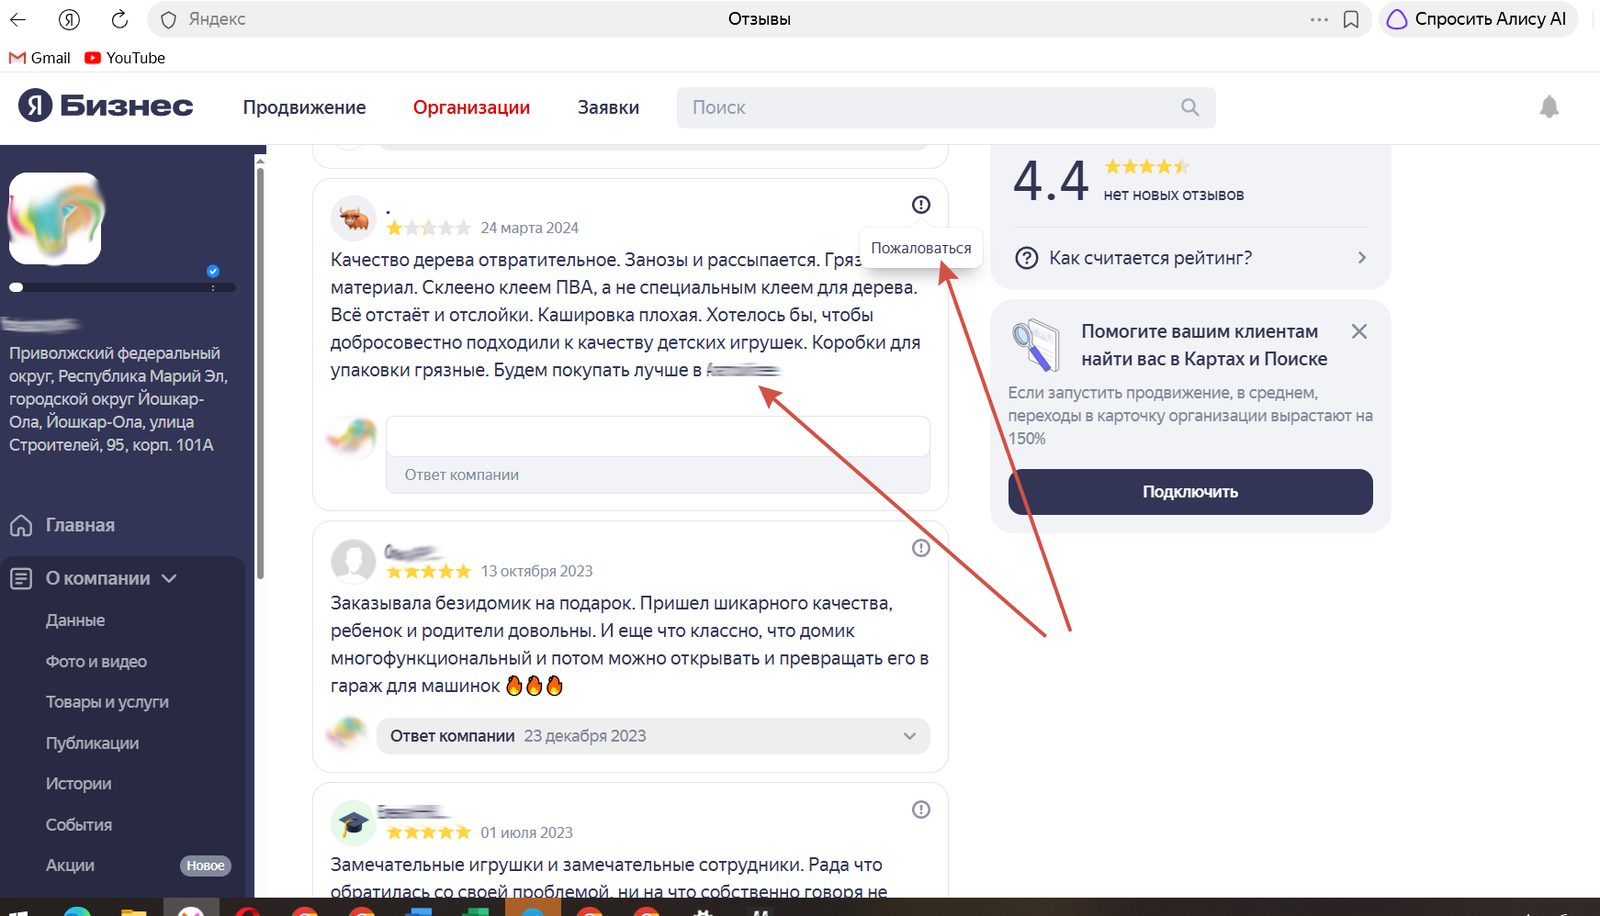1600x916 pixels.
Task: Click the report icon on the 24 марта 2024 review
Action: [x=921, y=204]
